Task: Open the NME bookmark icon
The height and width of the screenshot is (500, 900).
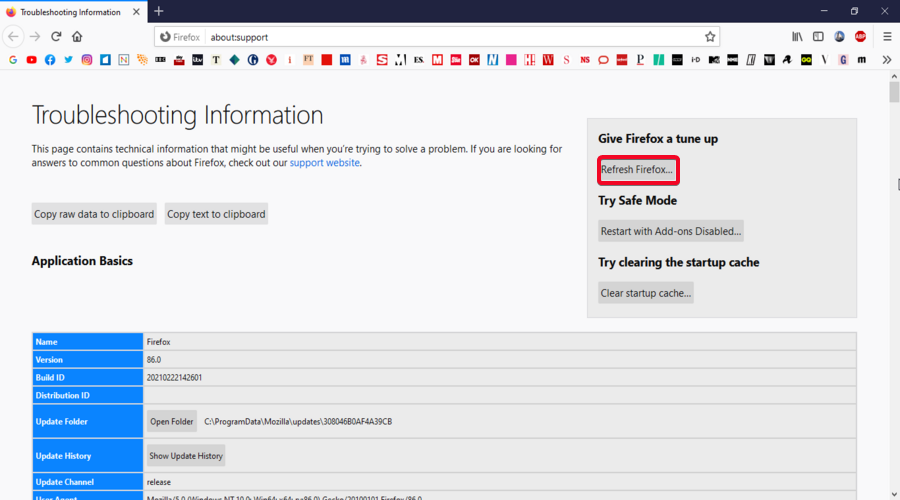Action: [x=732, y=60]
